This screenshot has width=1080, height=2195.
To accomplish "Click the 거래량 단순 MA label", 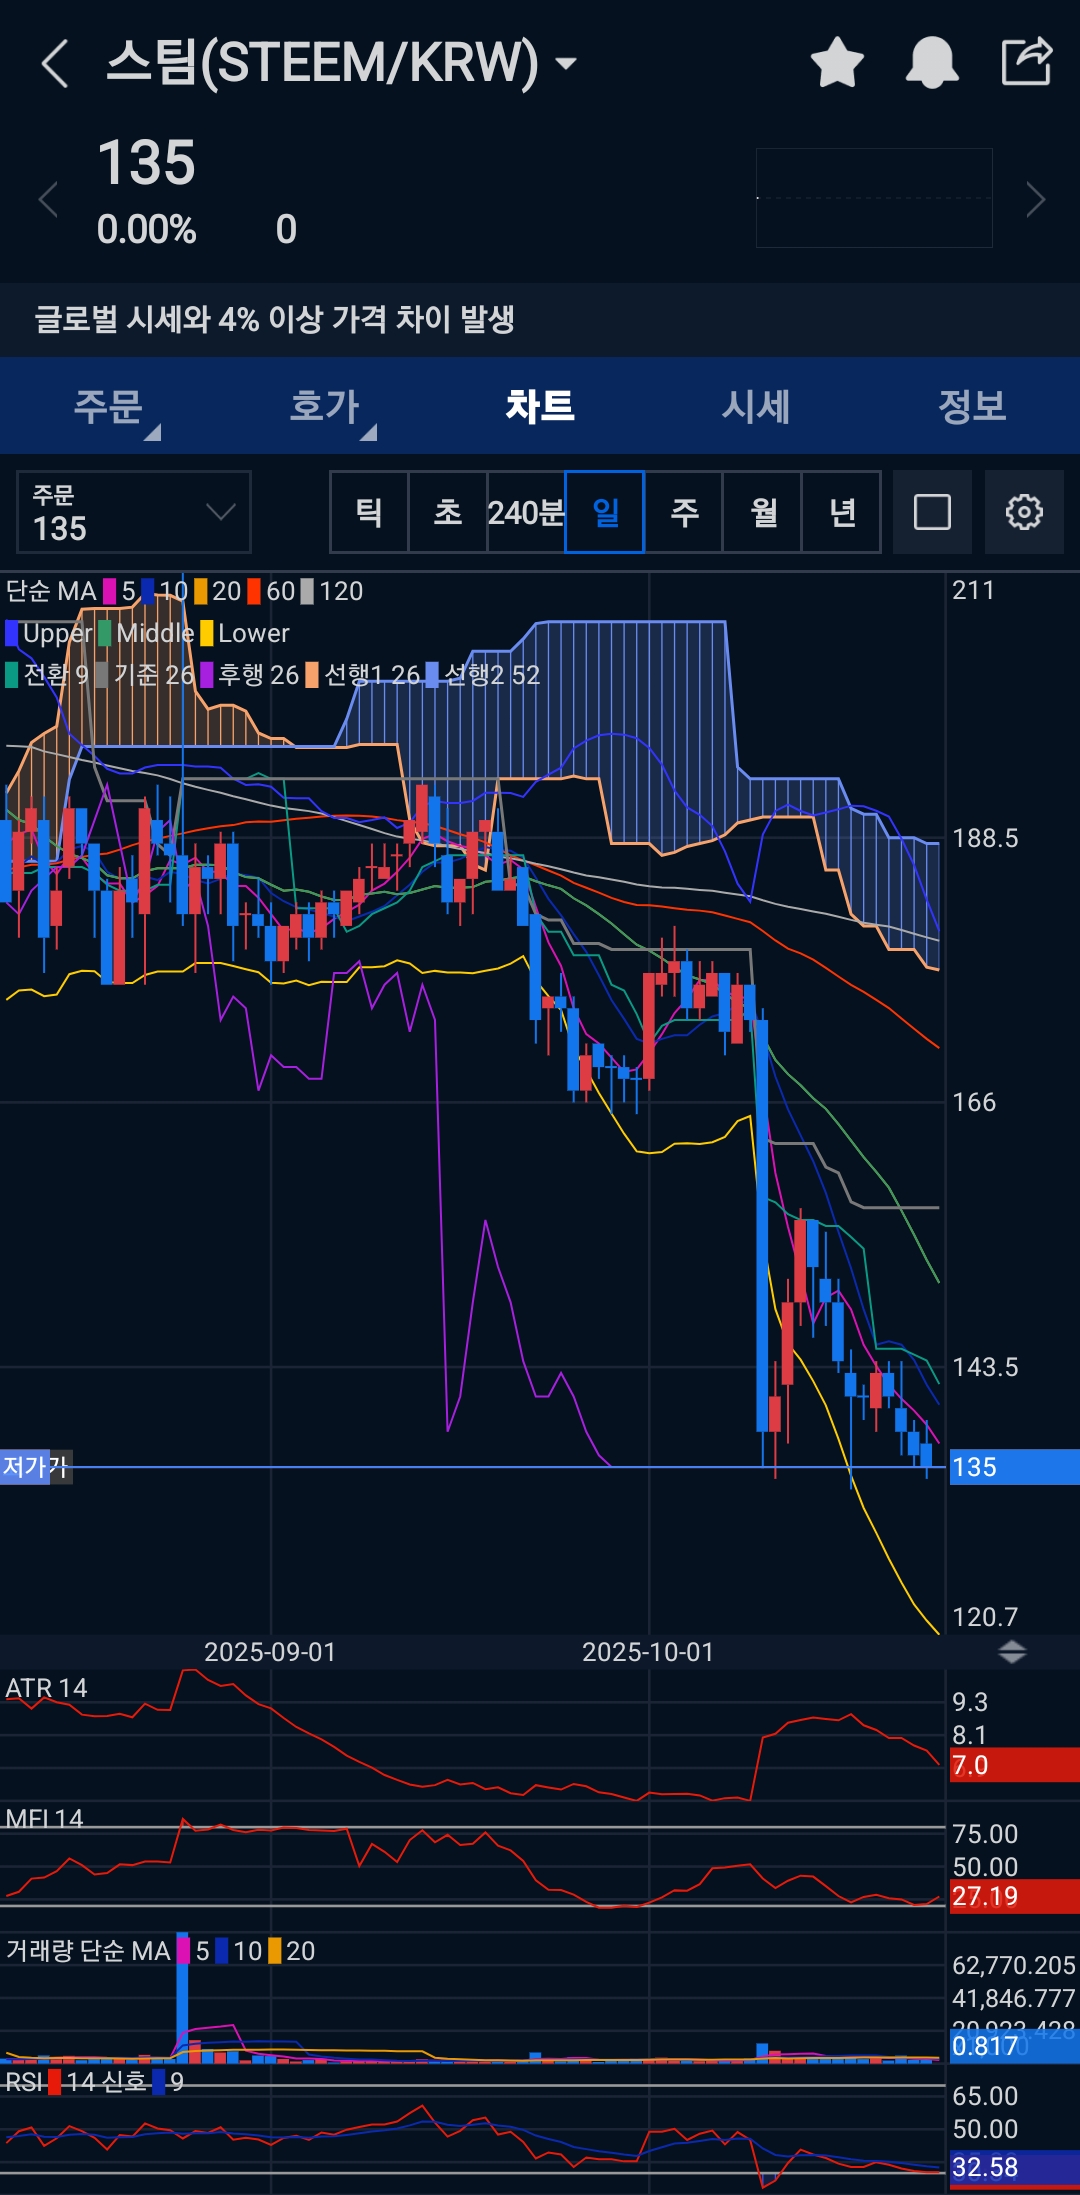I will pyautogui.click(x=88, y=1951).
